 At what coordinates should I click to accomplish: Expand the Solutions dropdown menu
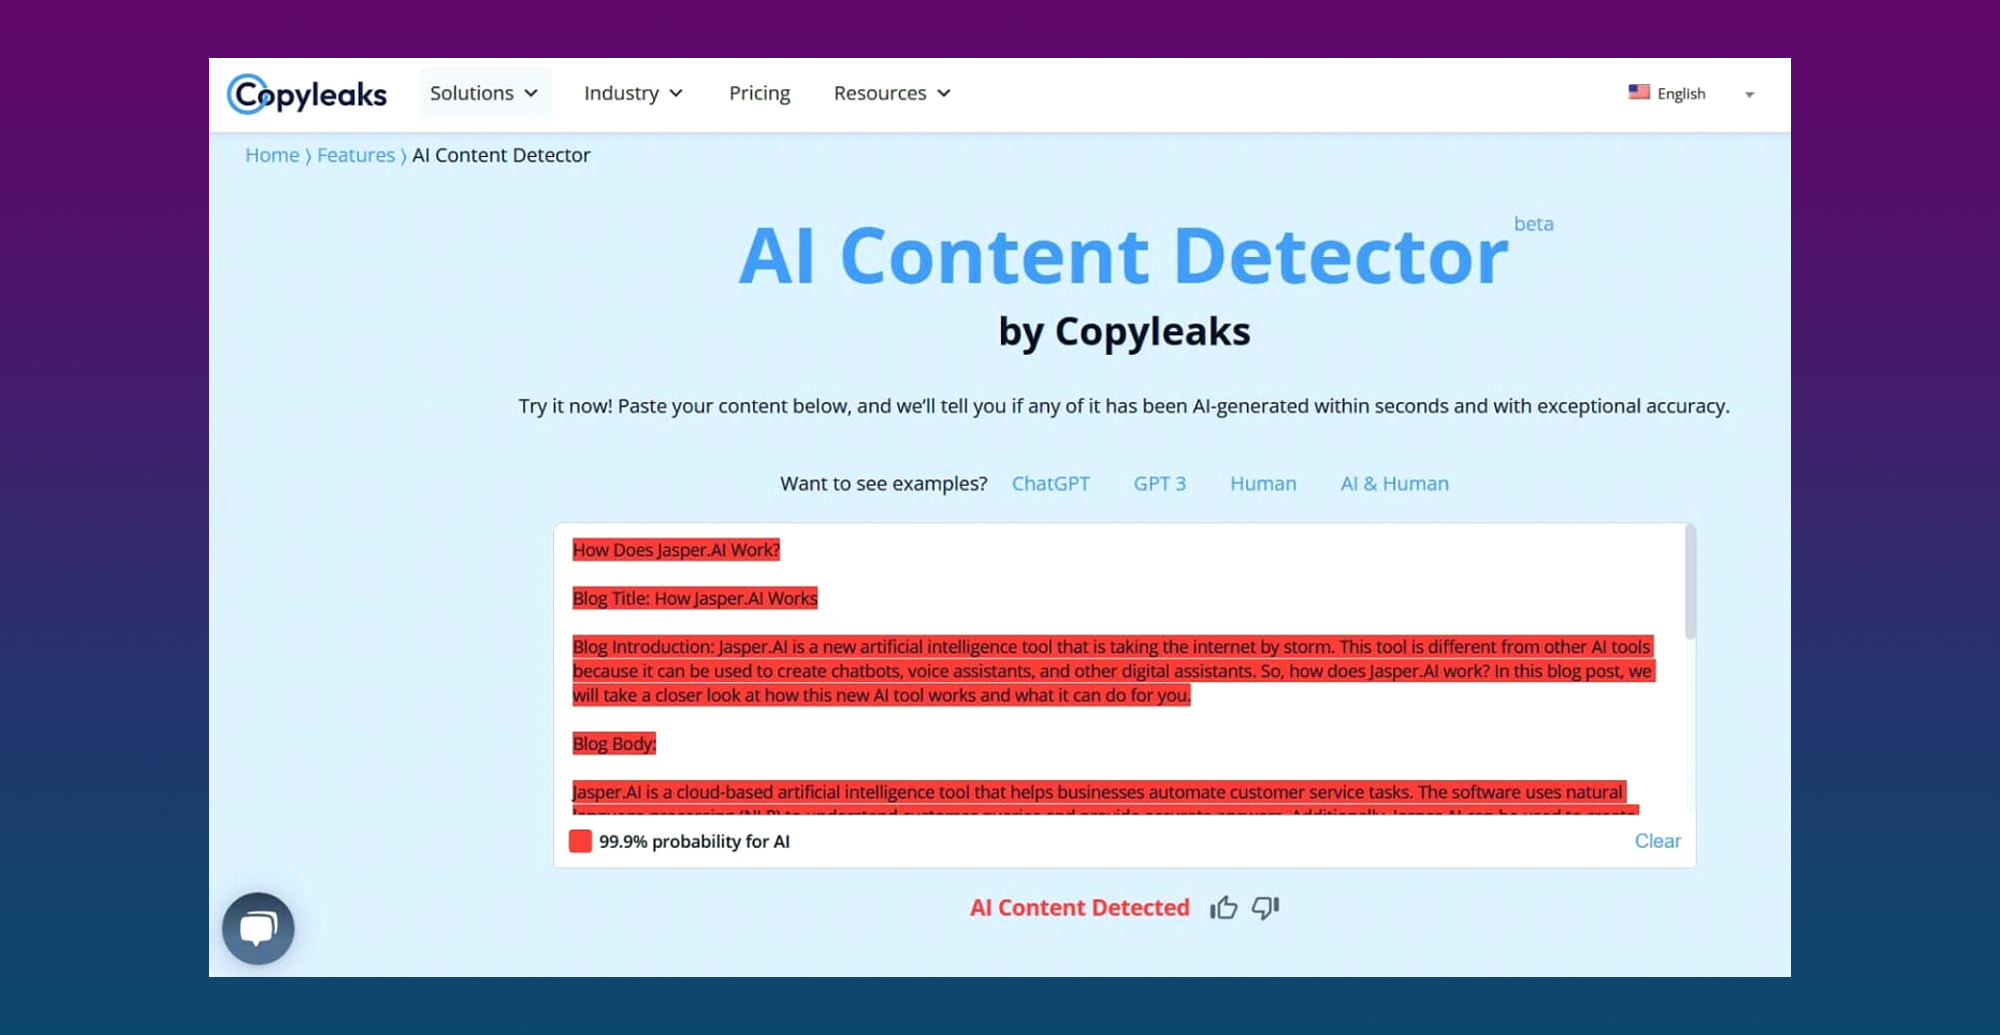click(x=485, y=93)
